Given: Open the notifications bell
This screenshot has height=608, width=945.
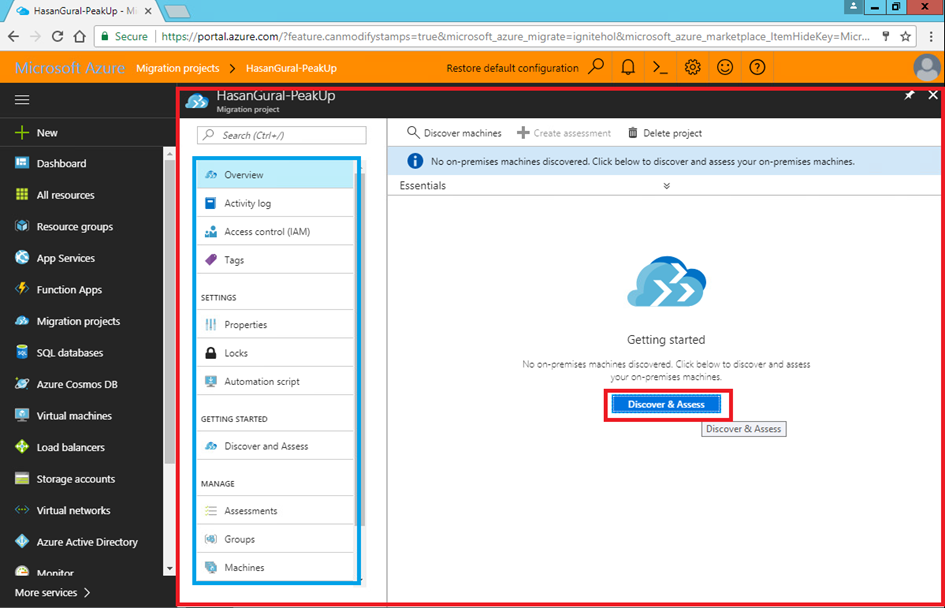Looking at the screenshot, I should 628,67.
